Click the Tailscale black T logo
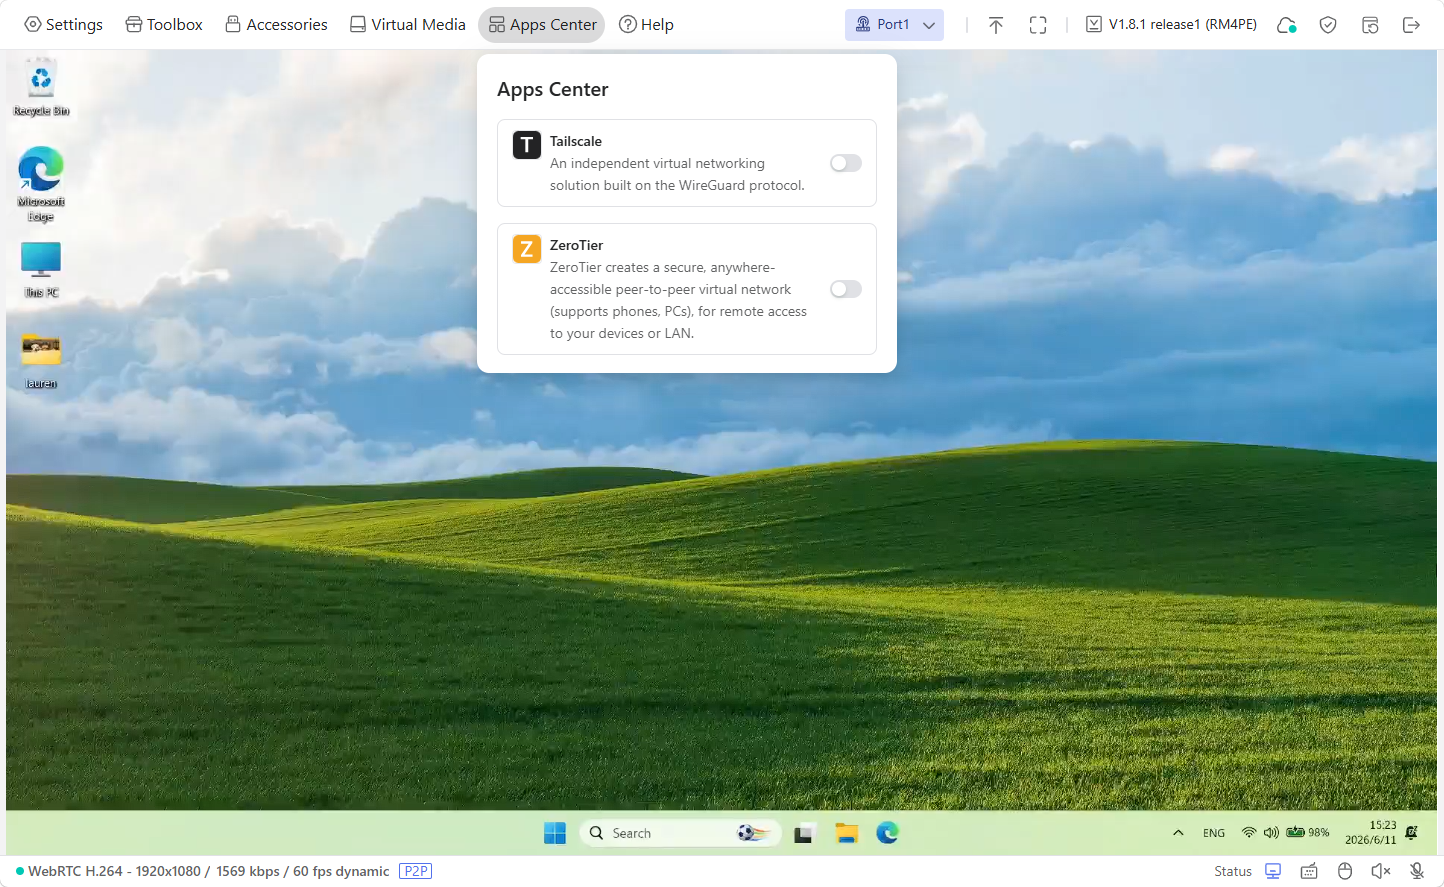Screen dimensions: 1444x887 click(x=527, y=145)
